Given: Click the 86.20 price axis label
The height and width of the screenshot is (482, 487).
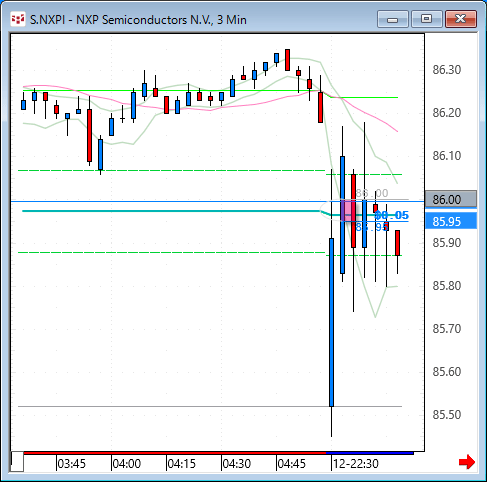Looking at the screenshot, I should (x=447, y=113).
